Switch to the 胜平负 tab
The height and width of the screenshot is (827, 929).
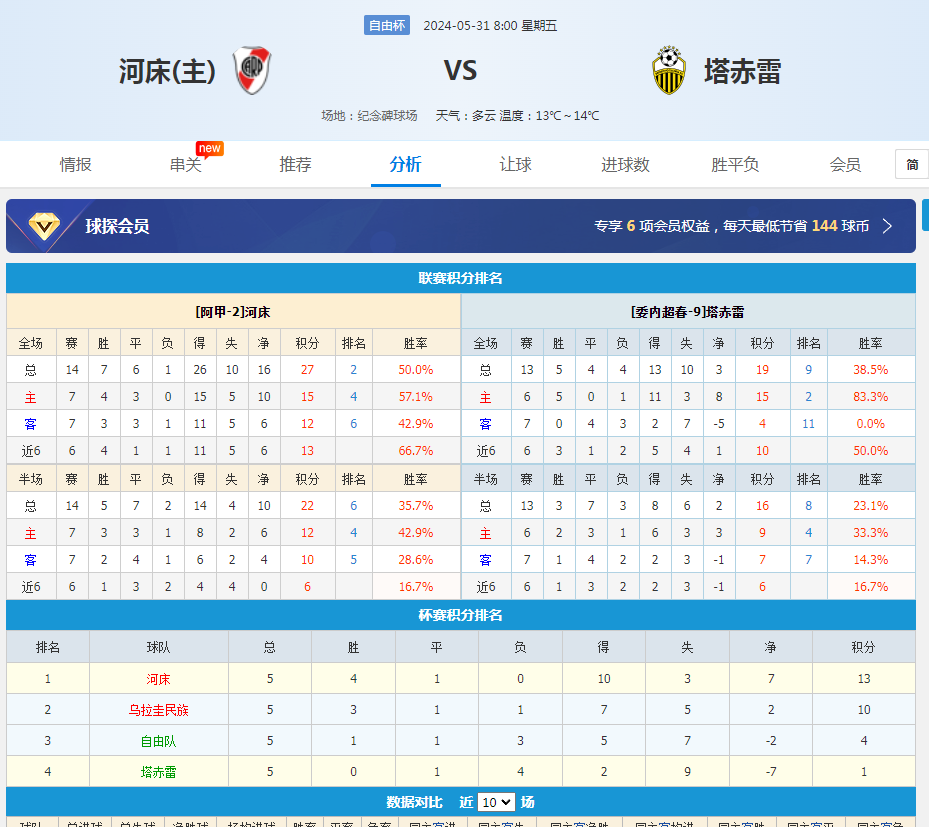[735, 164]
